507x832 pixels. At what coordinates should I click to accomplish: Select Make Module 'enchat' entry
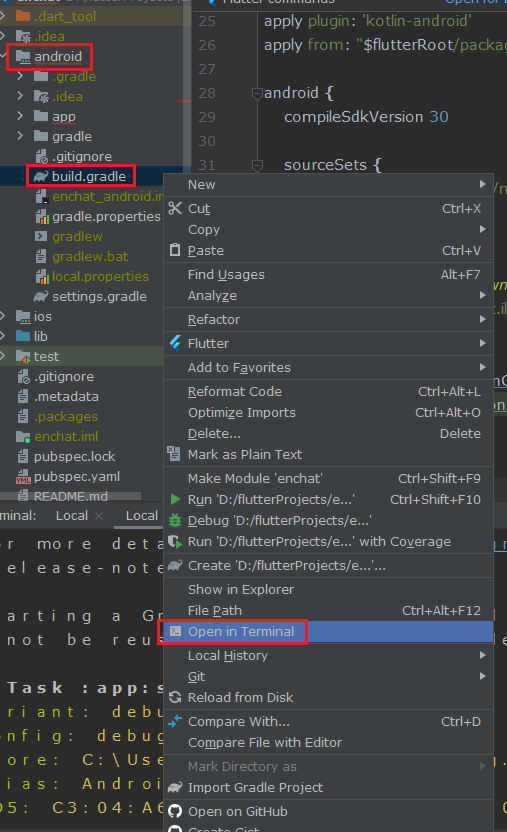click(329, 479)
